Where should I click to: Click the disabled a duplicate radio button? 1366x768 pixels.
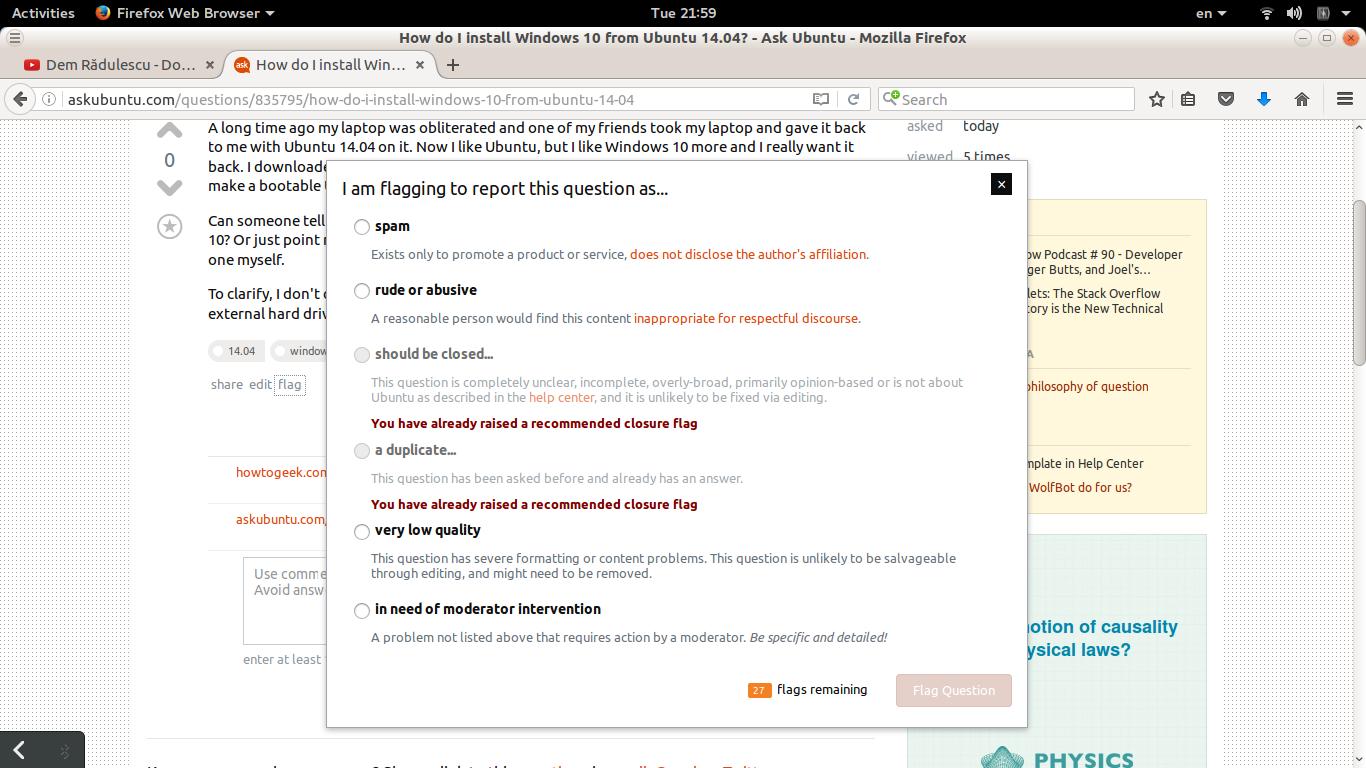coord(362,451)
